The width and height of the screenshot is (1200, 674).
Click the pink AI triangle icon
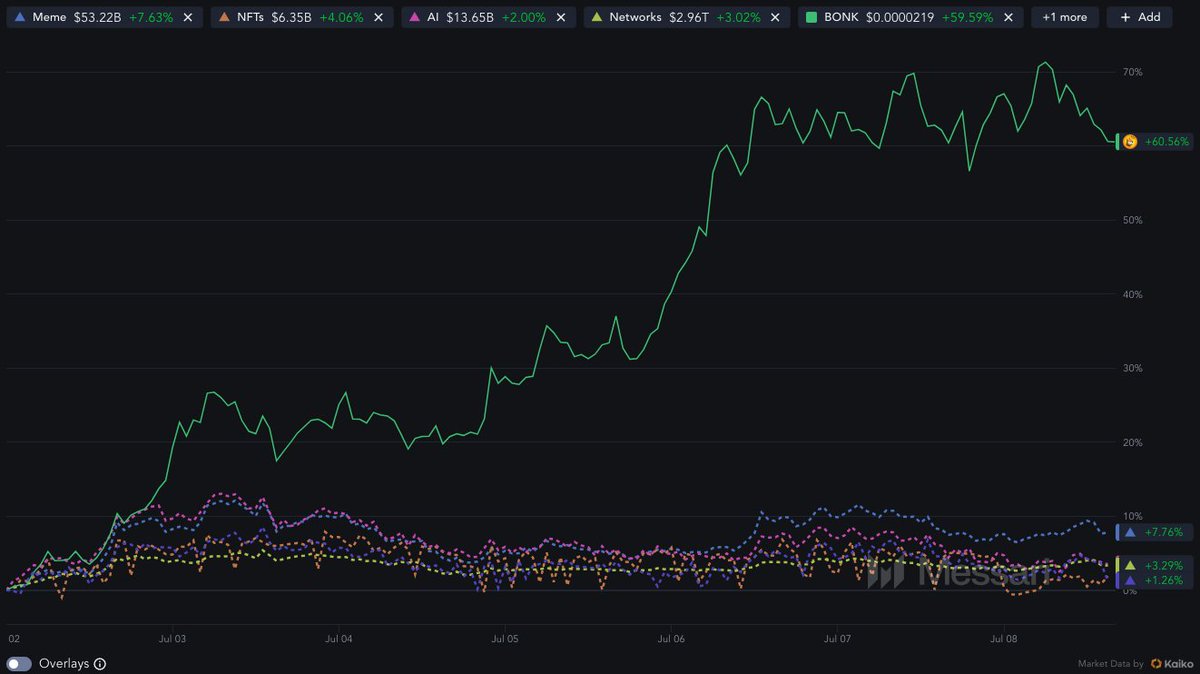click(415, 17)
